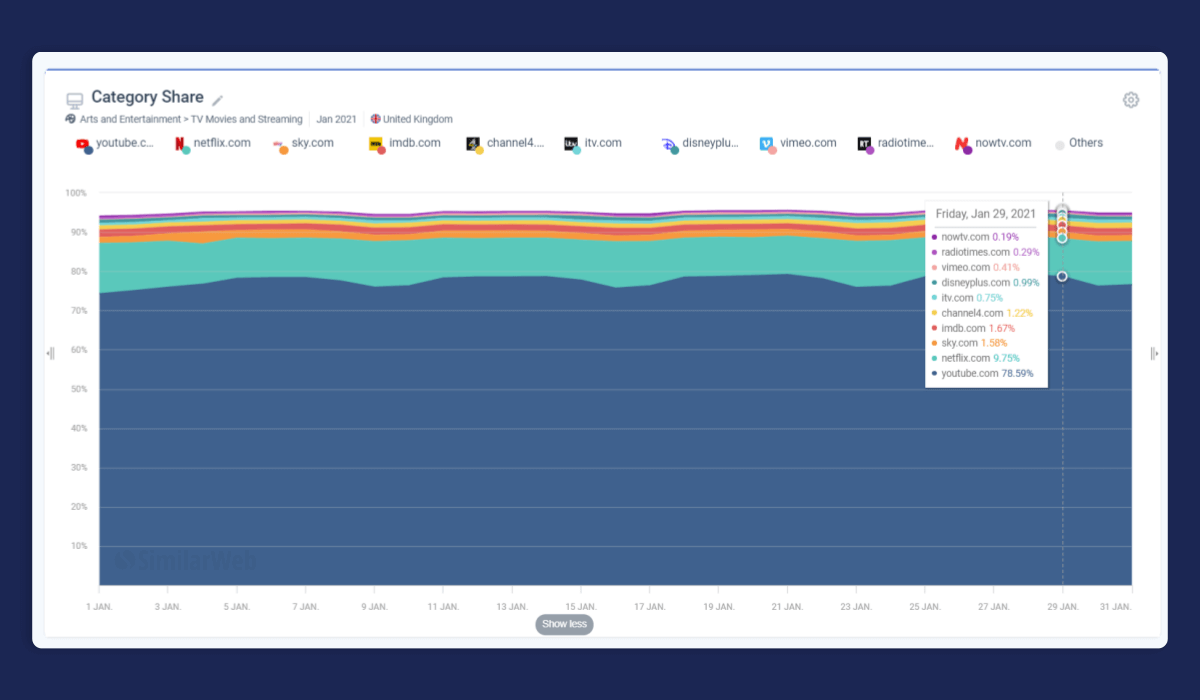Viewport: 1200px width, 700px height.
Task: Click the Disney Plus favicon in the legend
Action: click(669, 144)
